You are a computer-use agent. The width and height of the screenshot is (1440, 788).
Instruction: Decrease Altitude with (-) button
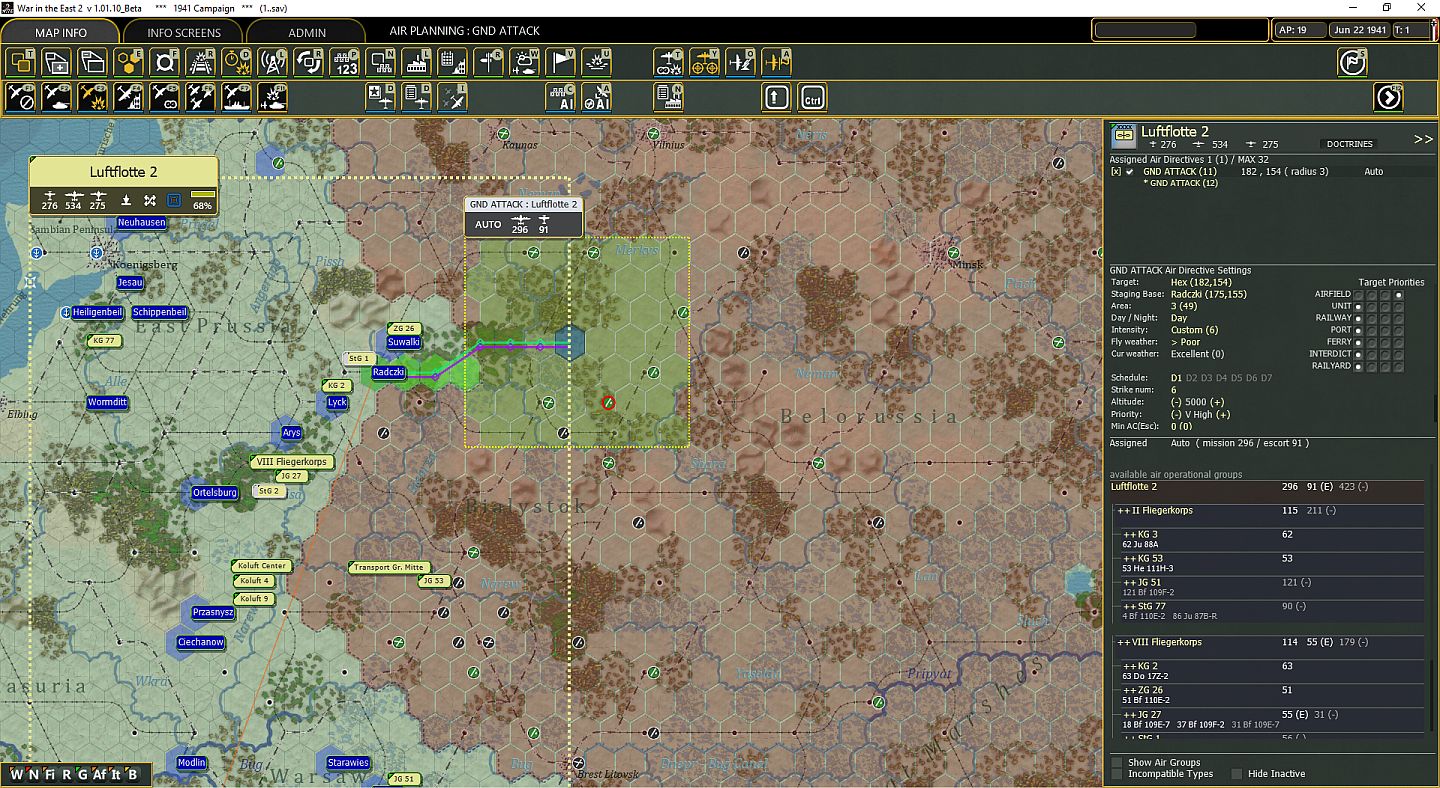tap(1176, 402)
